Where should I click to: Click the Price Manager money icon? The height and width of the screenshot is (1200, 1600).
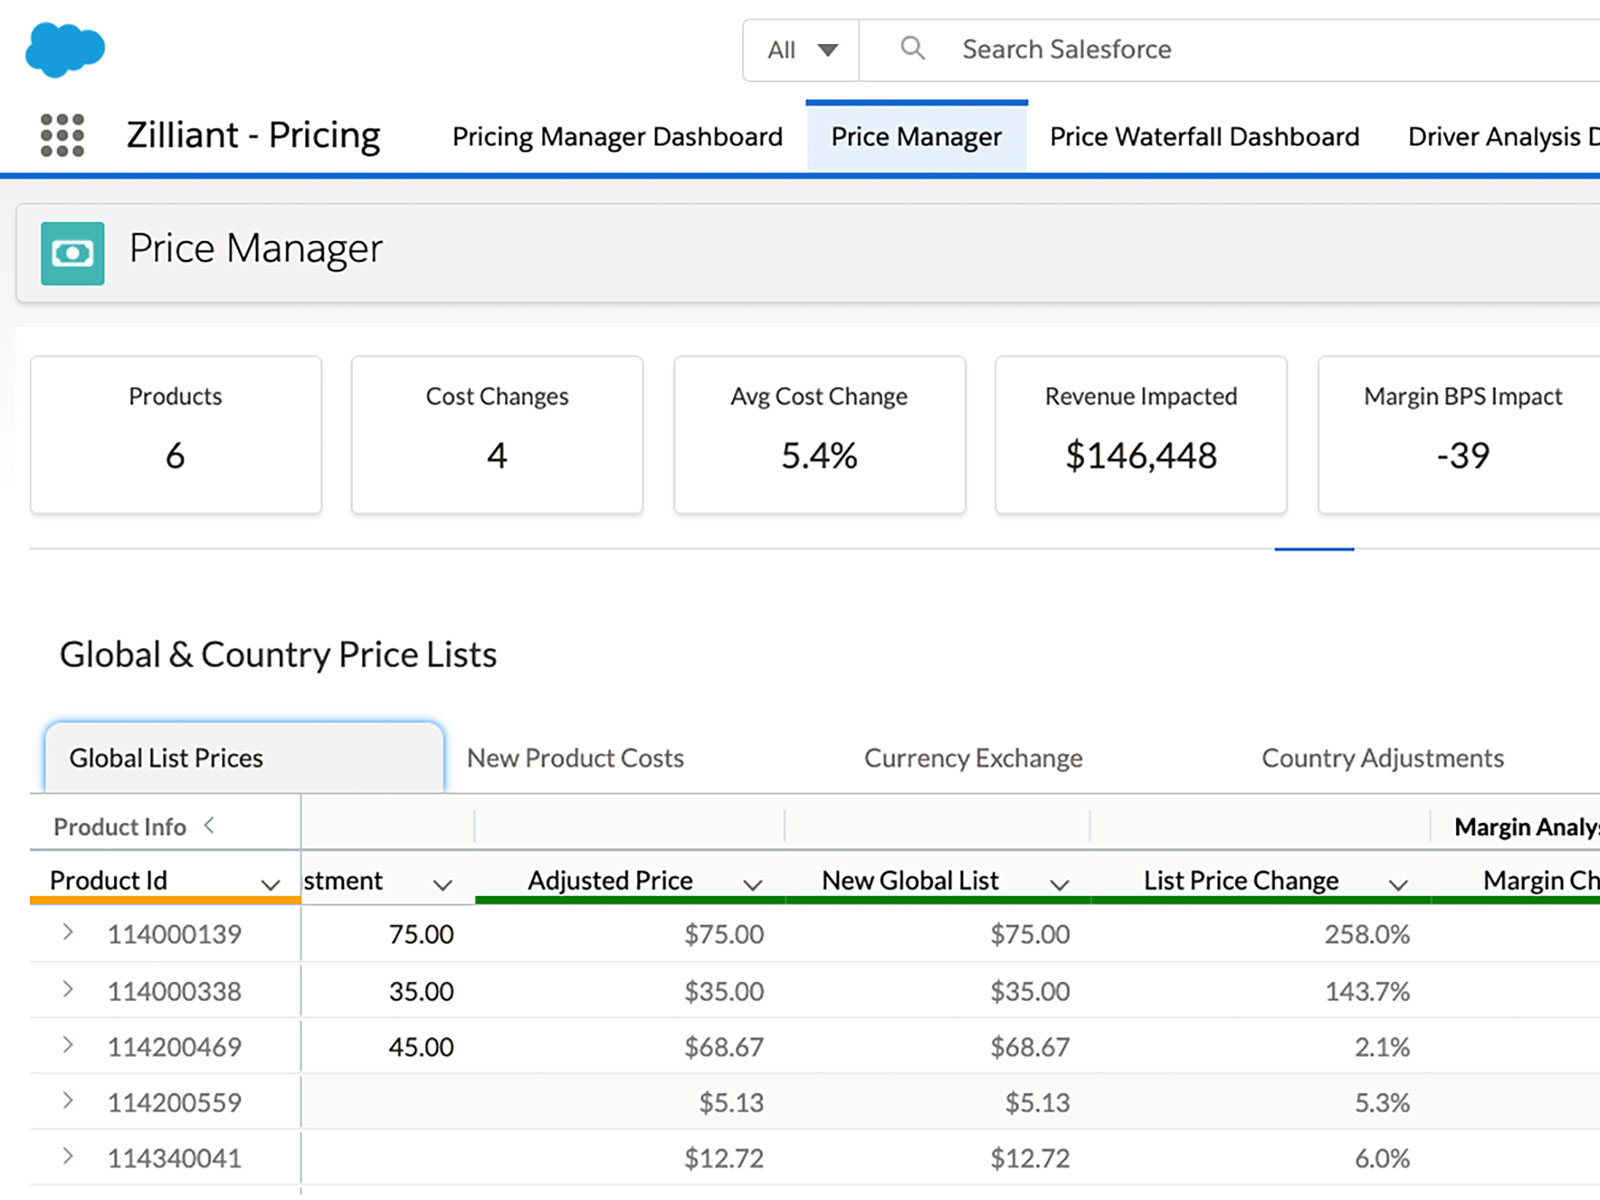pos(73,254)
